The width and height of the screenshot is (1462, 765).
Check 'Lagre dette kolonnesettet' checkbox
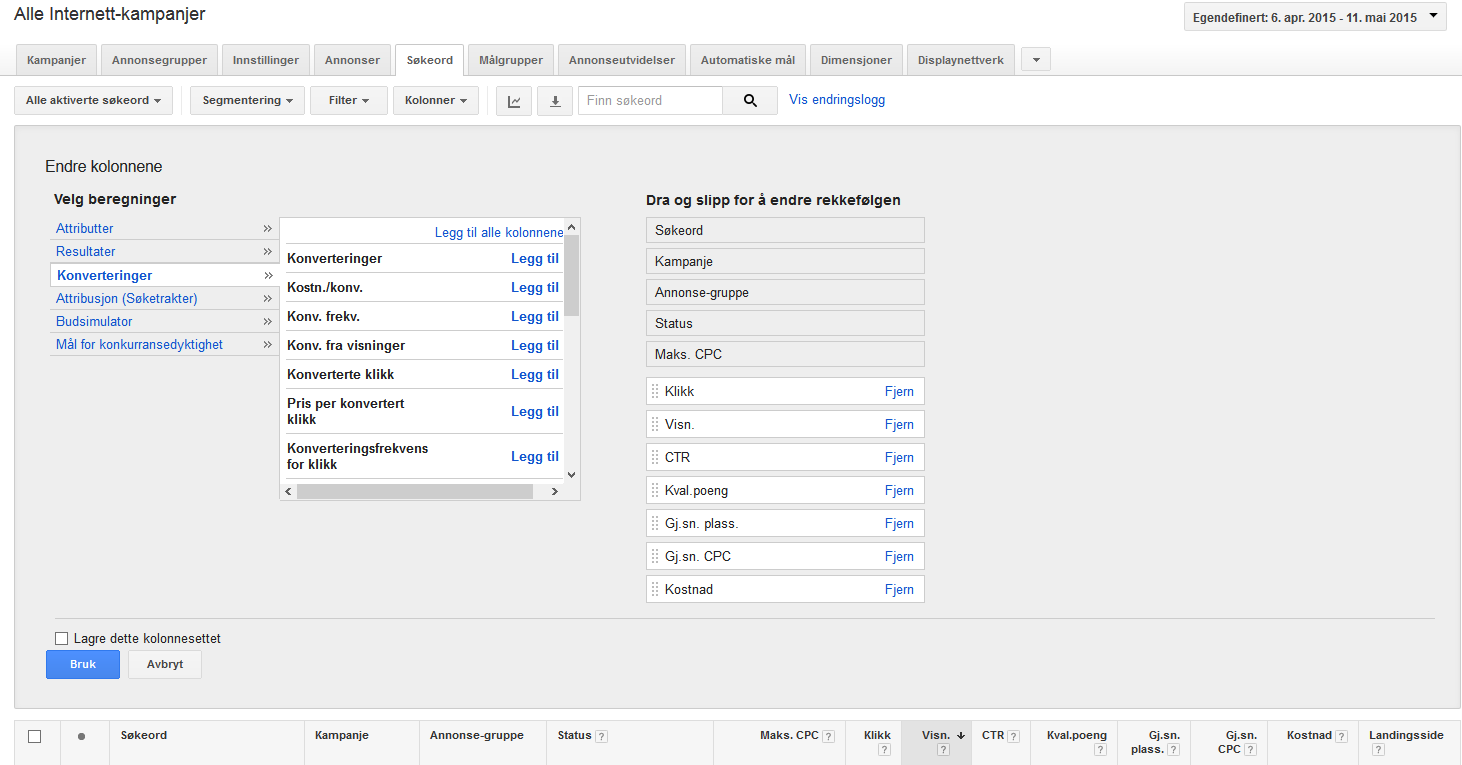pos(61,638)
